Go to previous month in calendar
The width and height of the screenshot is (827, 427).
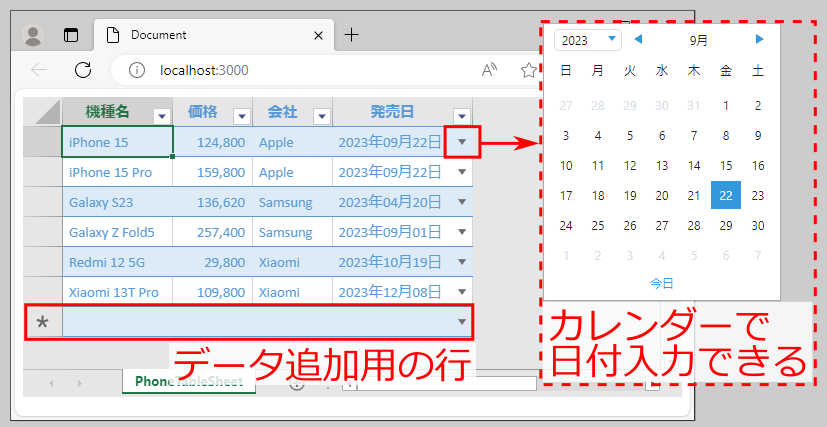pos(638,39)
